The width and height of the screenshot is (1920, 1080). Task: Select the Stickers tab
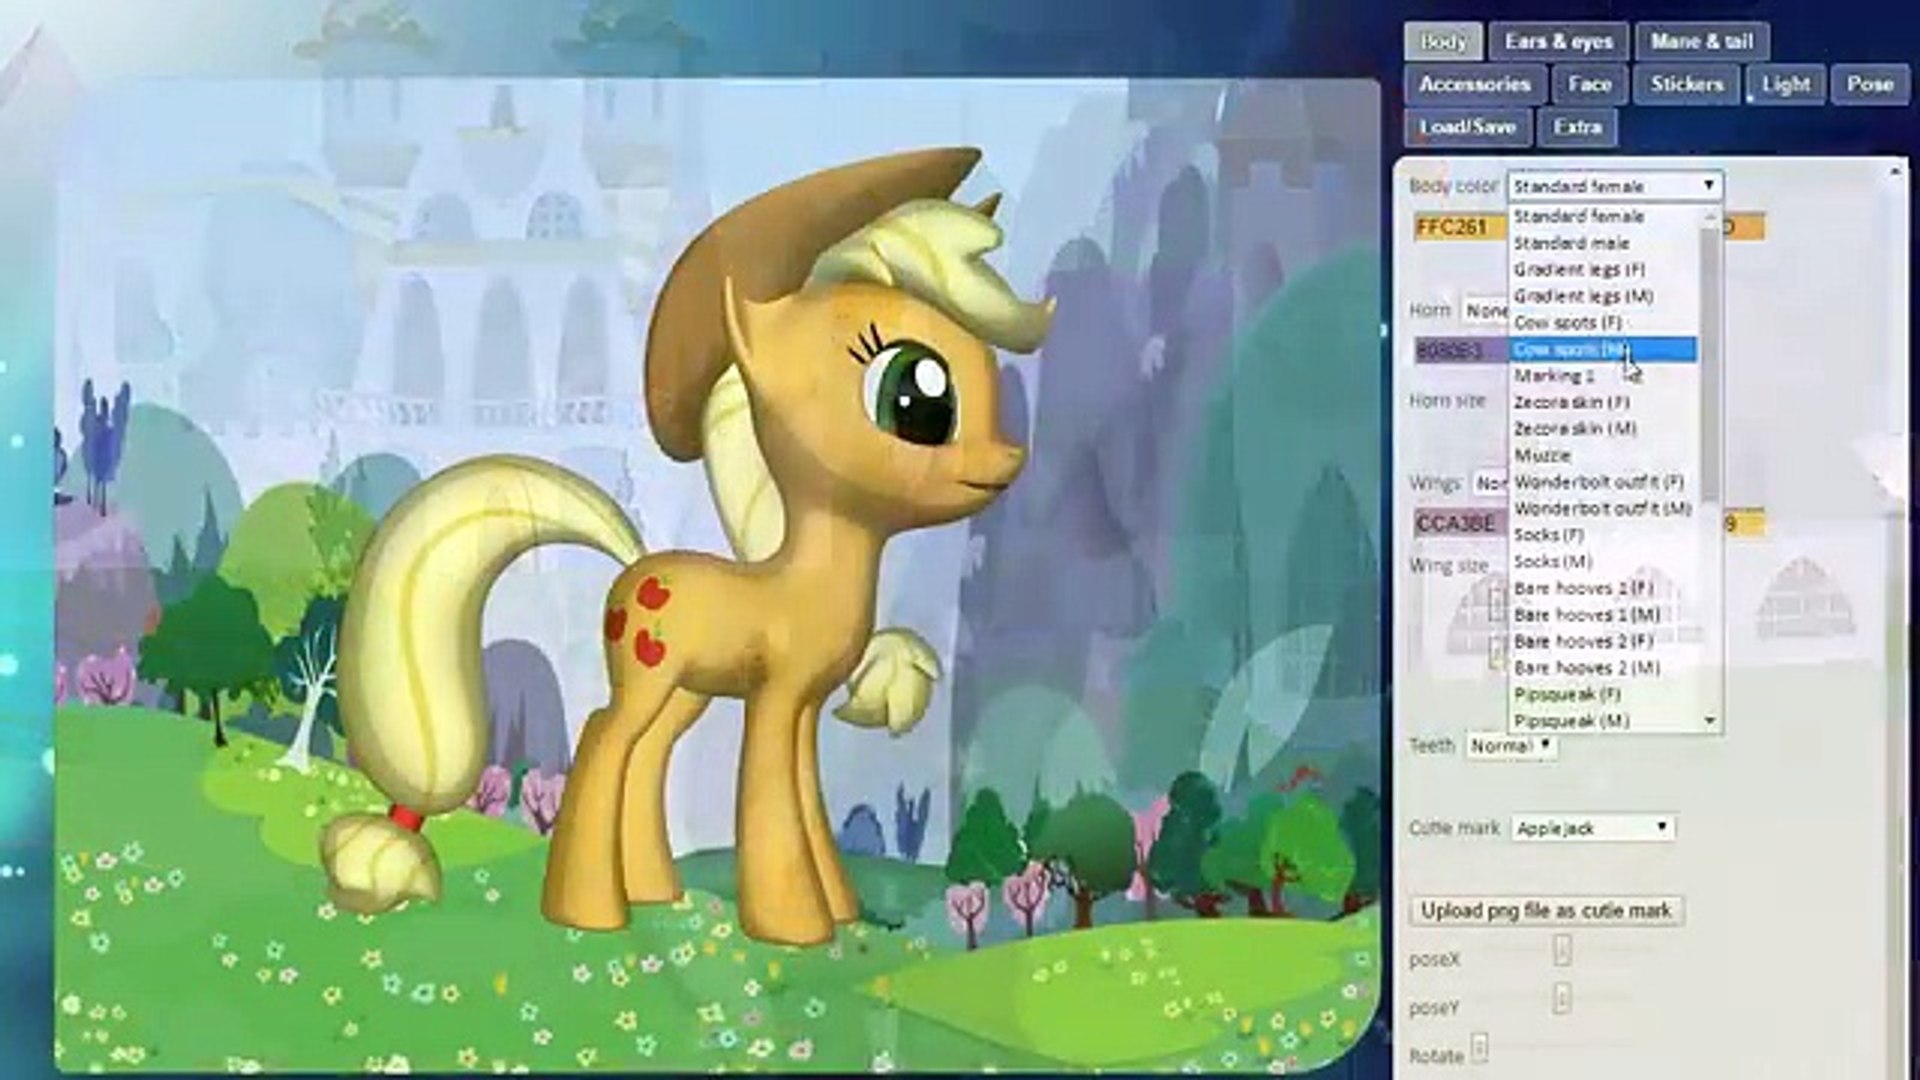coord(1686,85)
